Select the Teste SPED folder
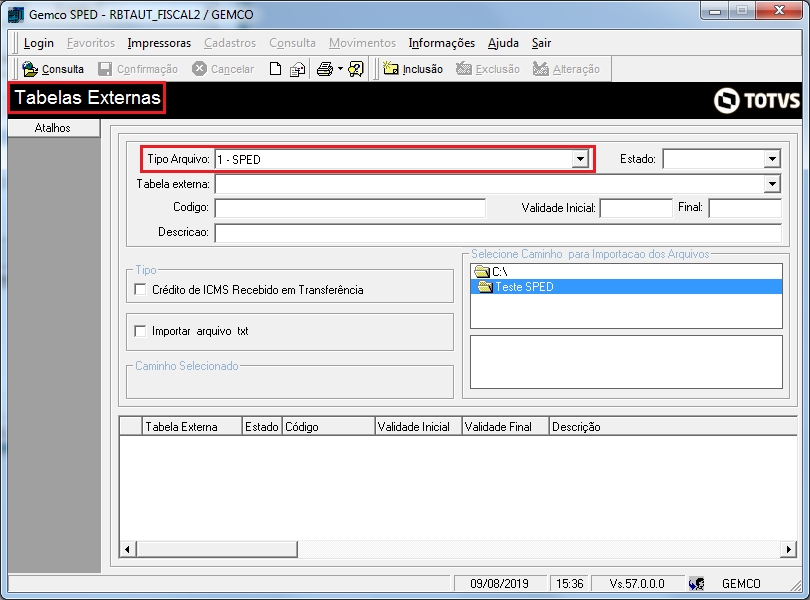The image size is (810, 600). (x=626, y=287)
